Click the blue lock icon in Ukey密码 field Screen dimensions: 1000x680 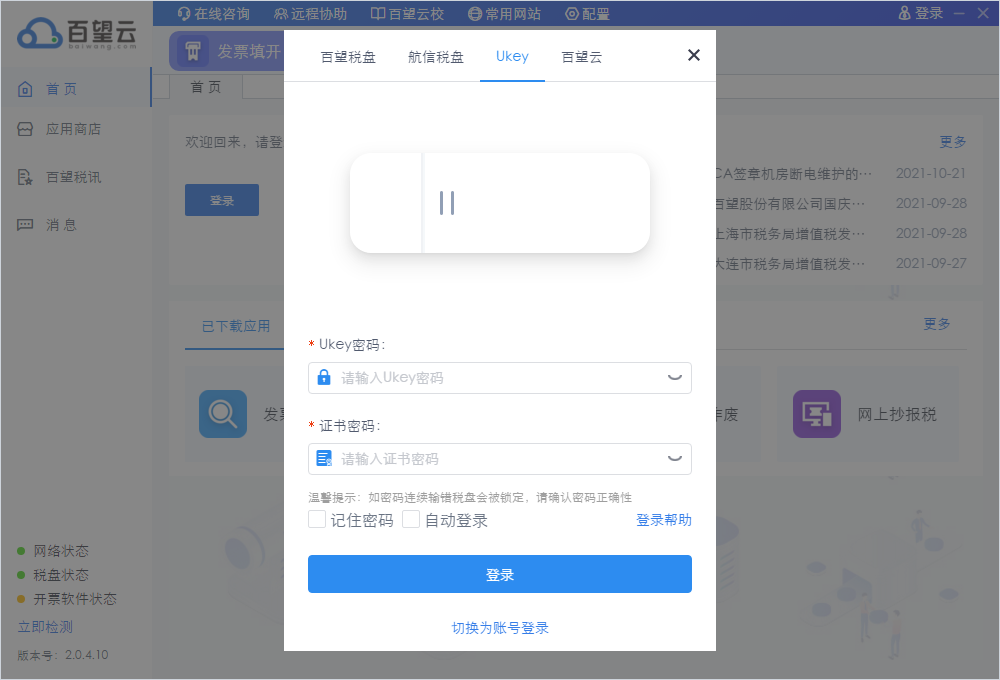324,377
